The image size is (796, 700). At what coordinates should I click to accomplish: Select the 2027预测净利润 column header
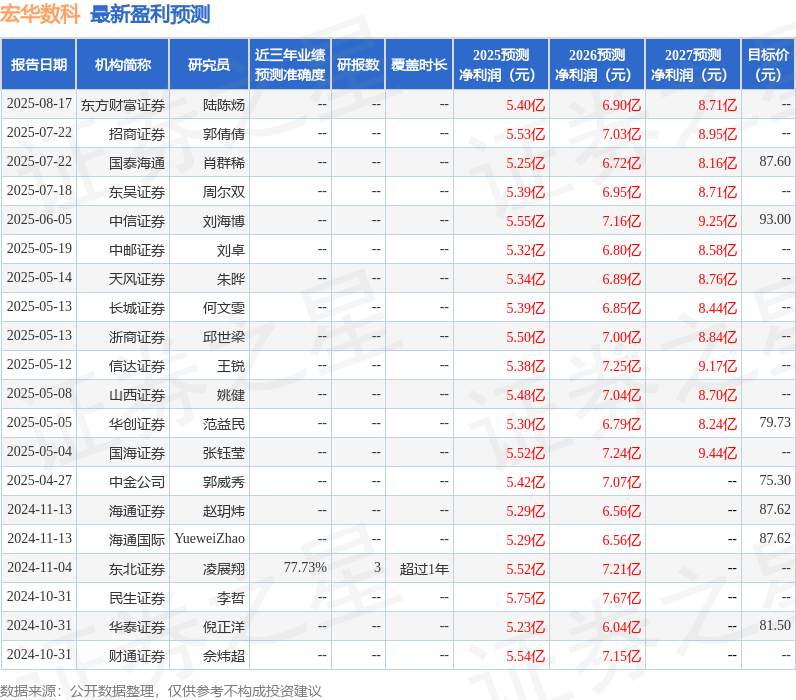click(x=693, y=64)
